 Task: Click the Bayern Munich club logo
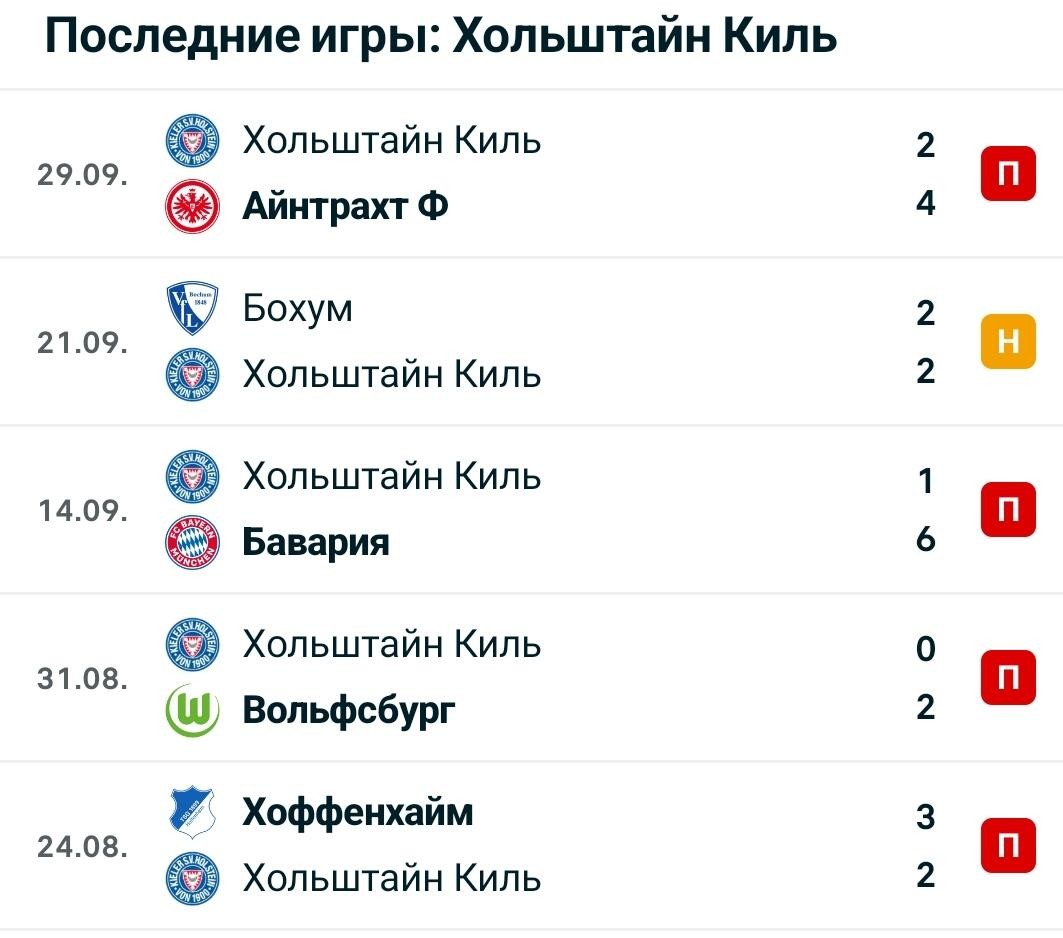click(x=193, y=543)
